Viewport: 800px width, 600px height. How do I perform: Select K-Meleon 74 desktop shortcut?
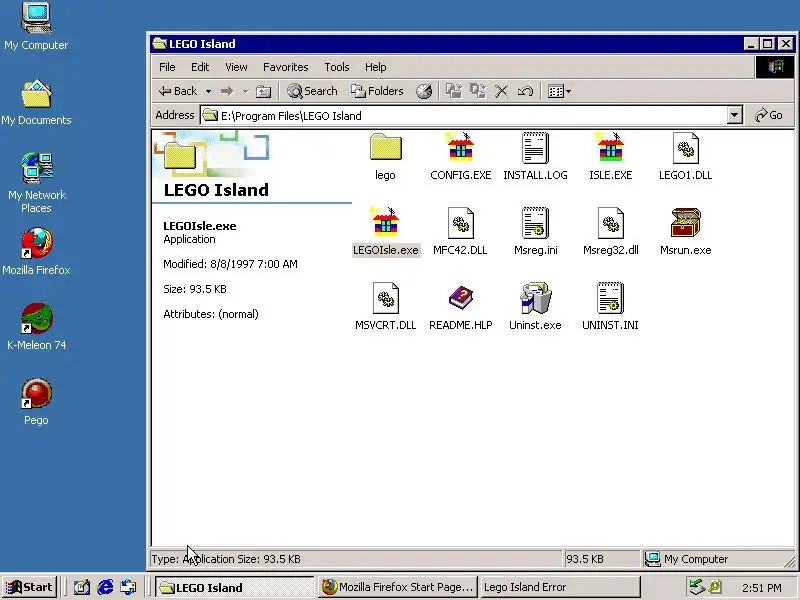coord(36,327)
